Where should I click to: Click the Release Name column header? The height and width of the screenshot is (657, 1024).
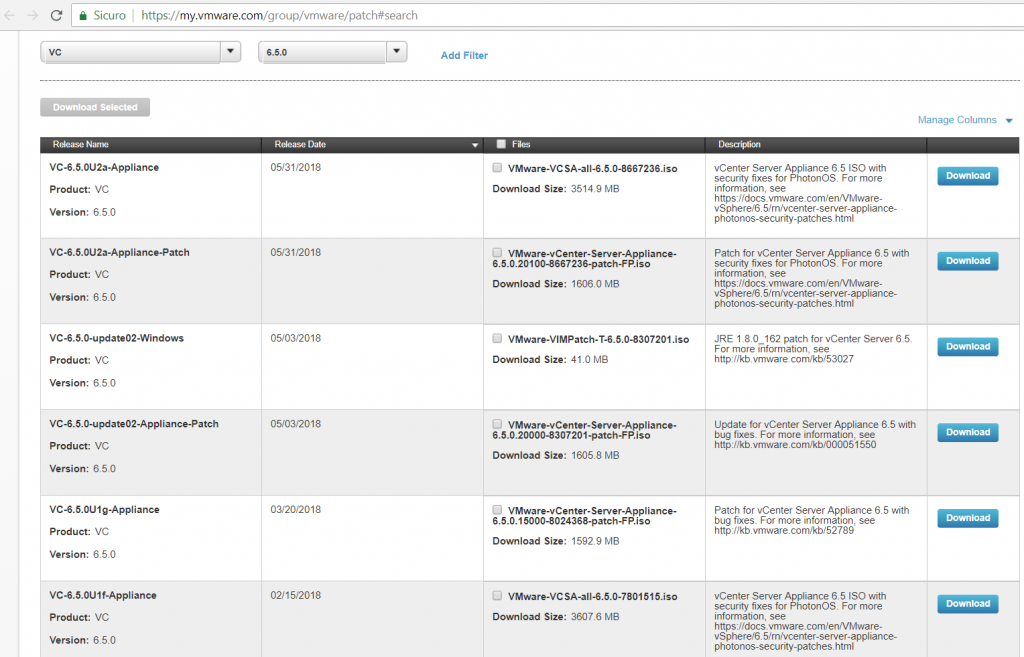pyautogui.click(x=81, y=144)
